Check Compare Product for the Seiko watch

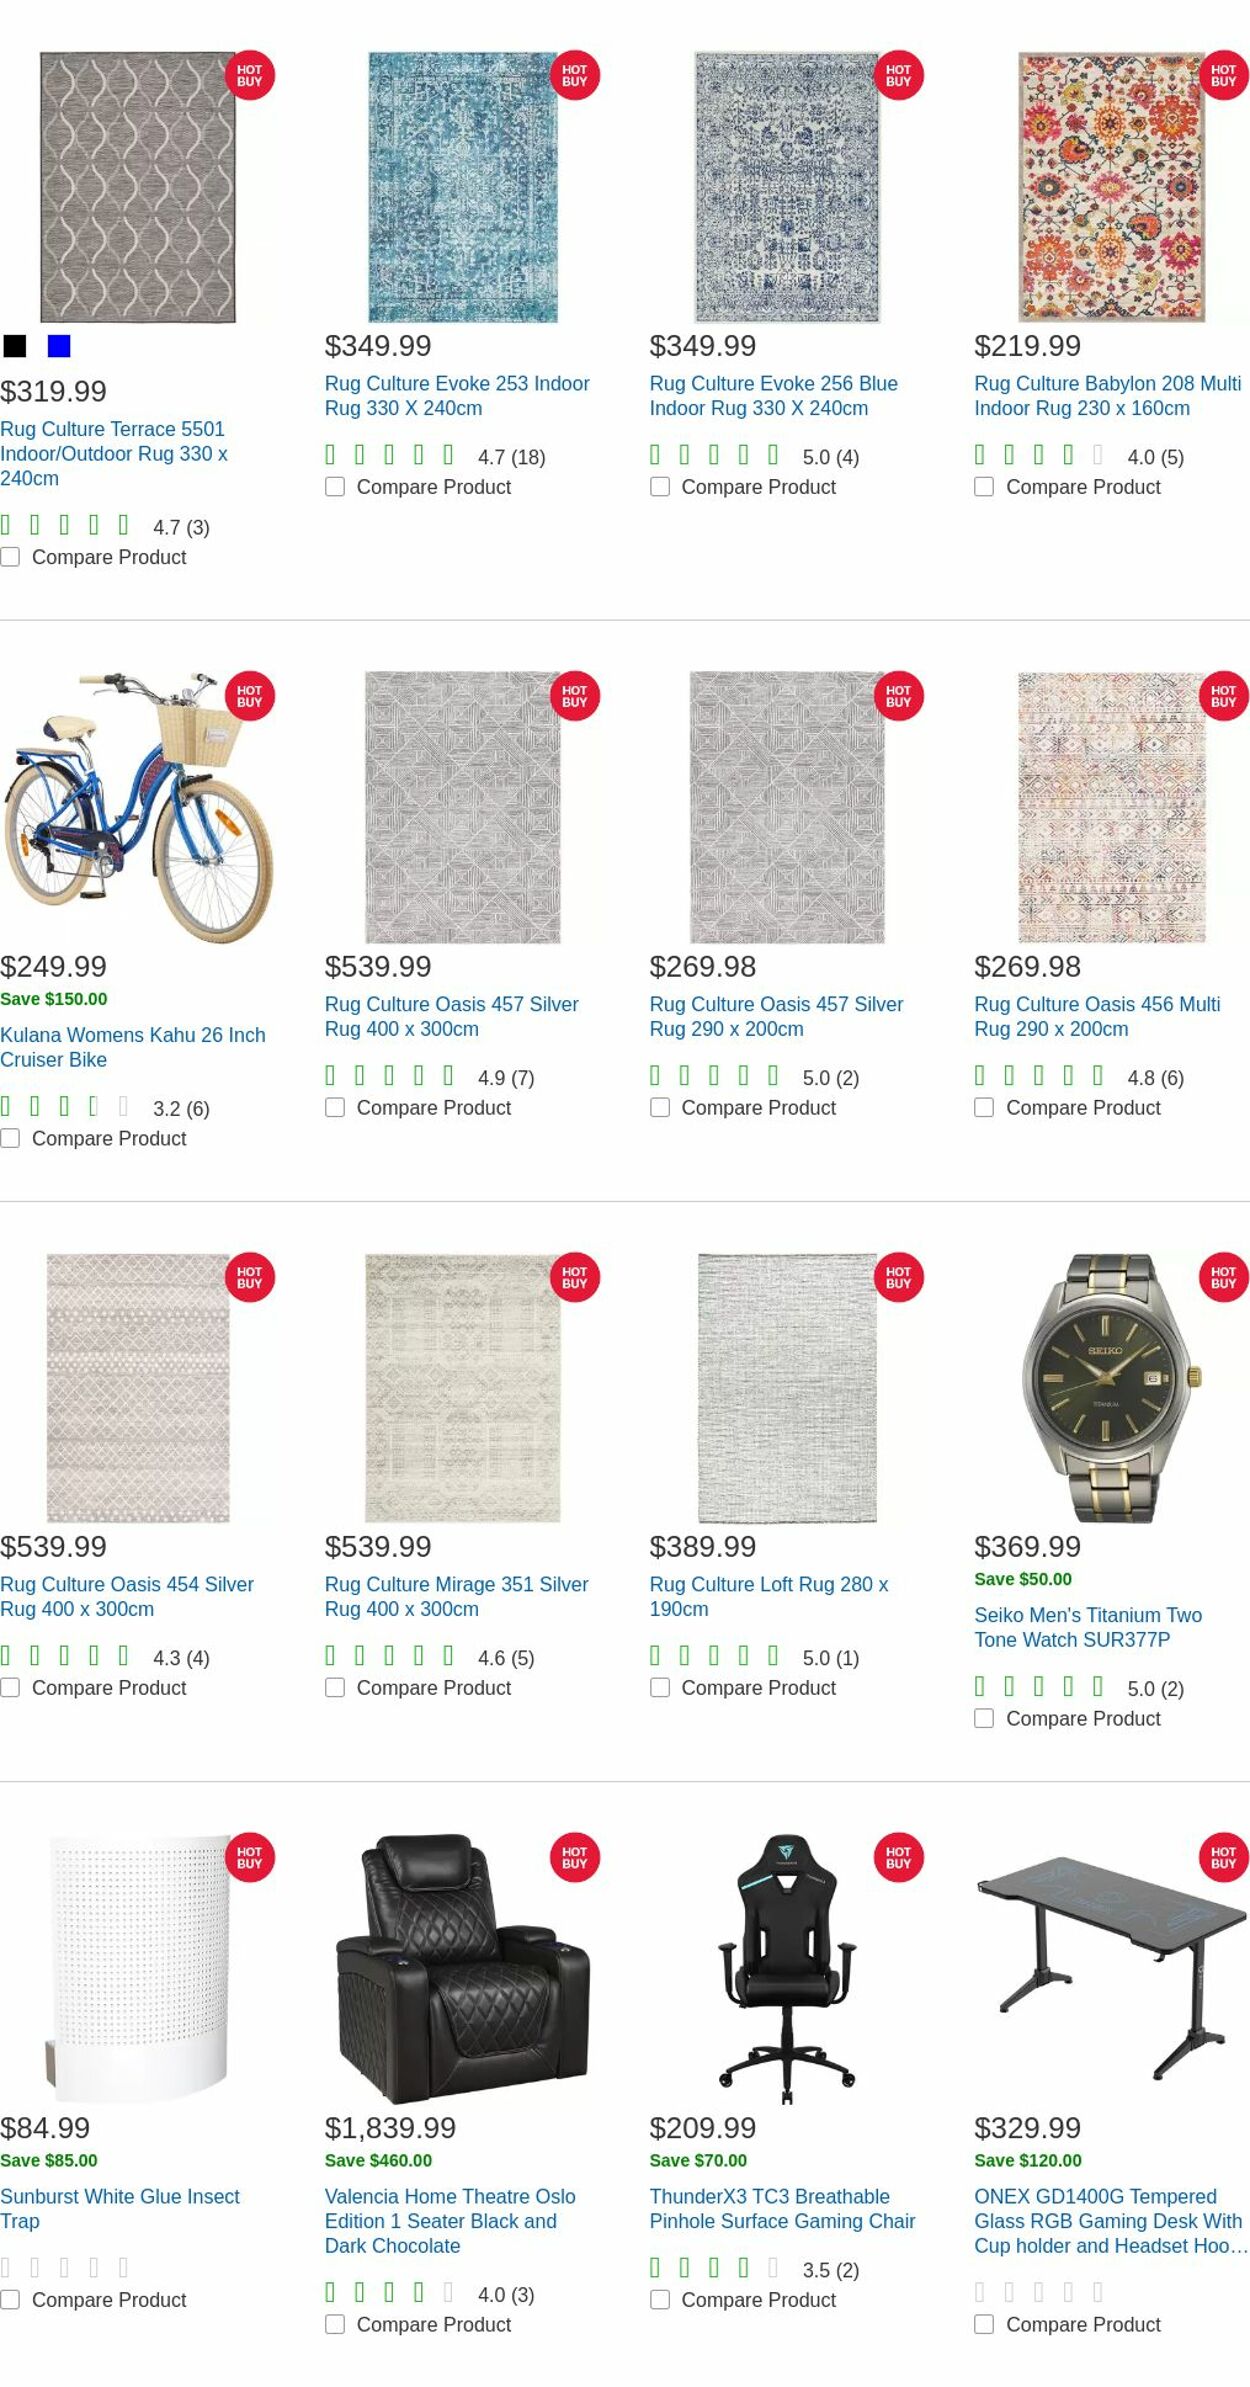tap(984, 1718)
